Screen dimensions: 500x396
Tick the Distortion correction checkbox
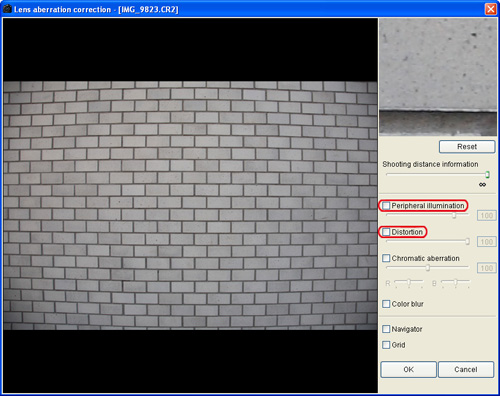coord(386,232)
